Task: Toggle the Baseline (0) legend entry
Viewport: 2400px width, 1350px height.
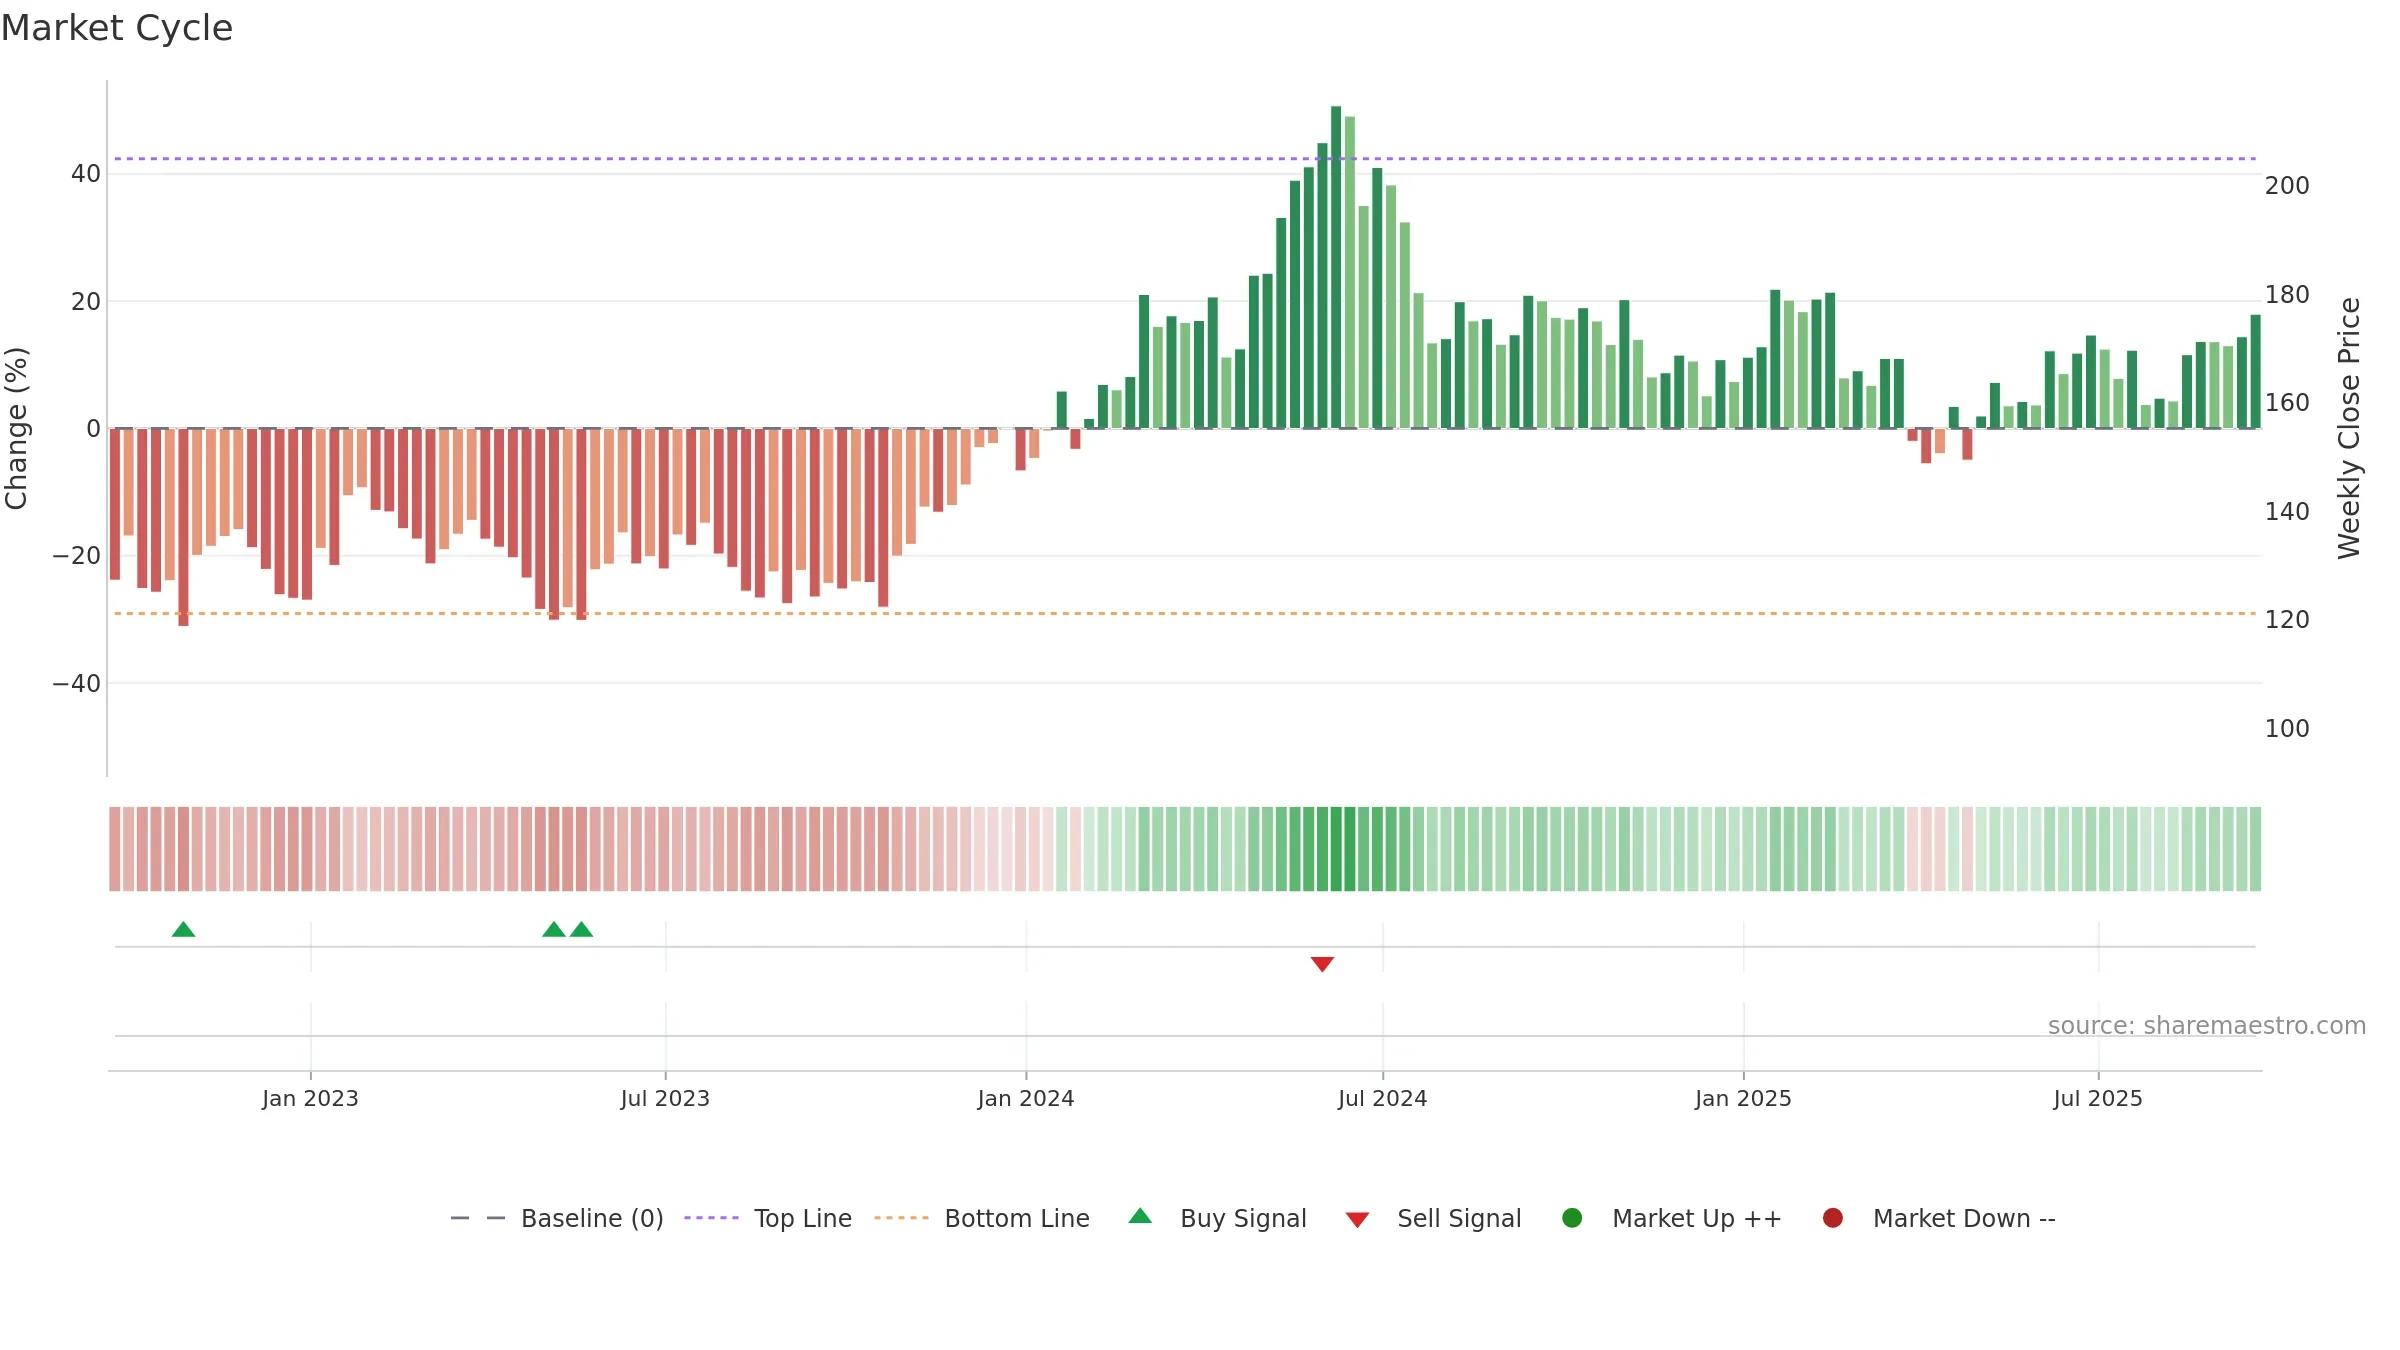Action: point(557,1218)
